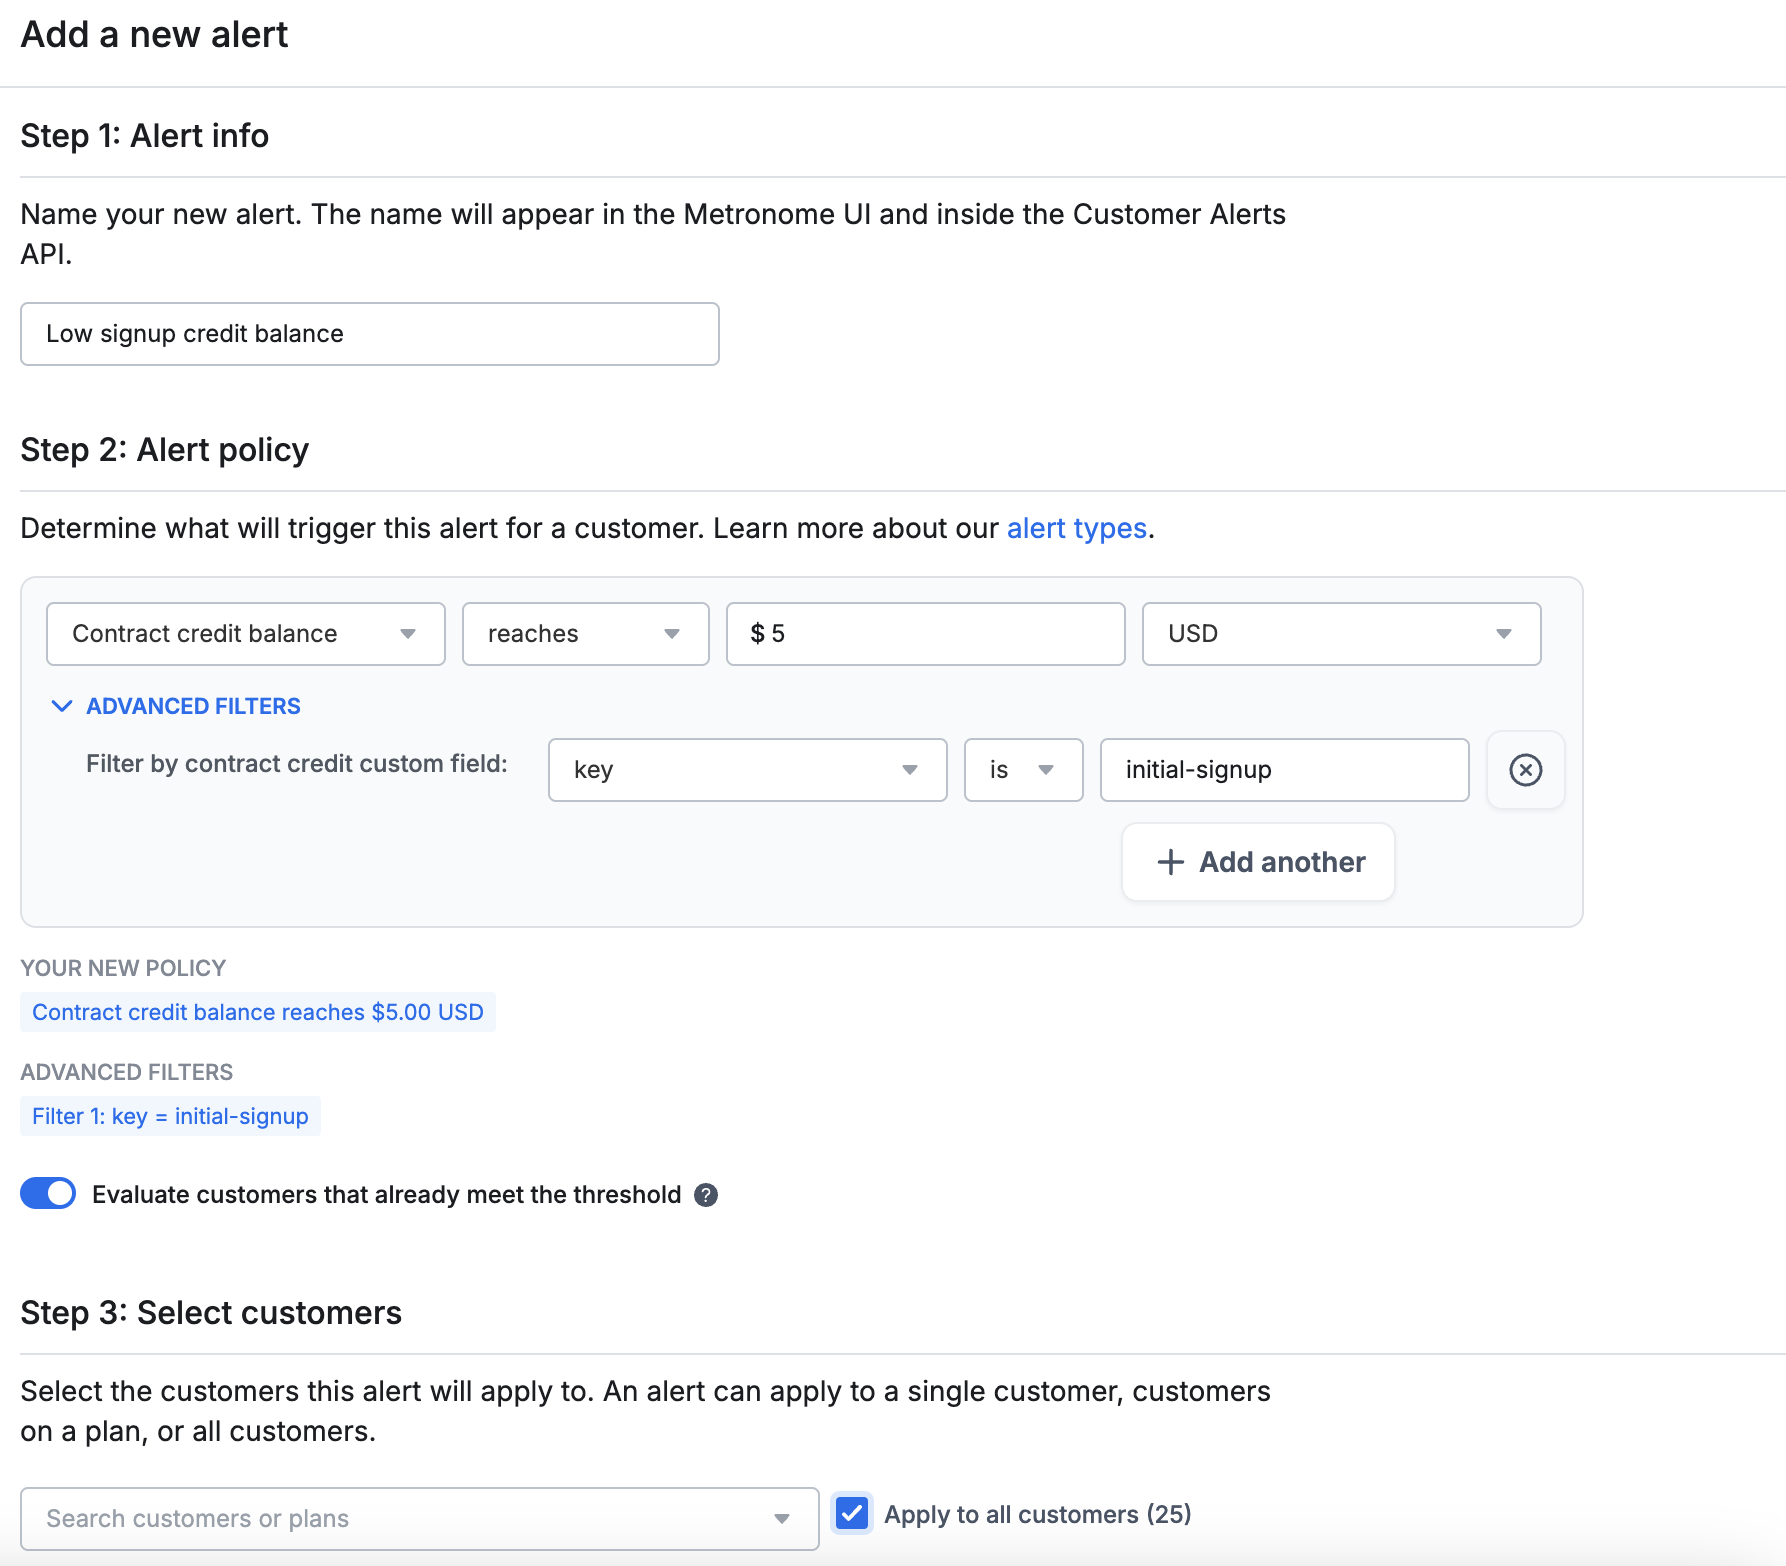Toggle Evaluate customers that already meet threshold
The height and width of the screenshot is (1566, 1786).
pyautogui.click(x=48, y=1194)
